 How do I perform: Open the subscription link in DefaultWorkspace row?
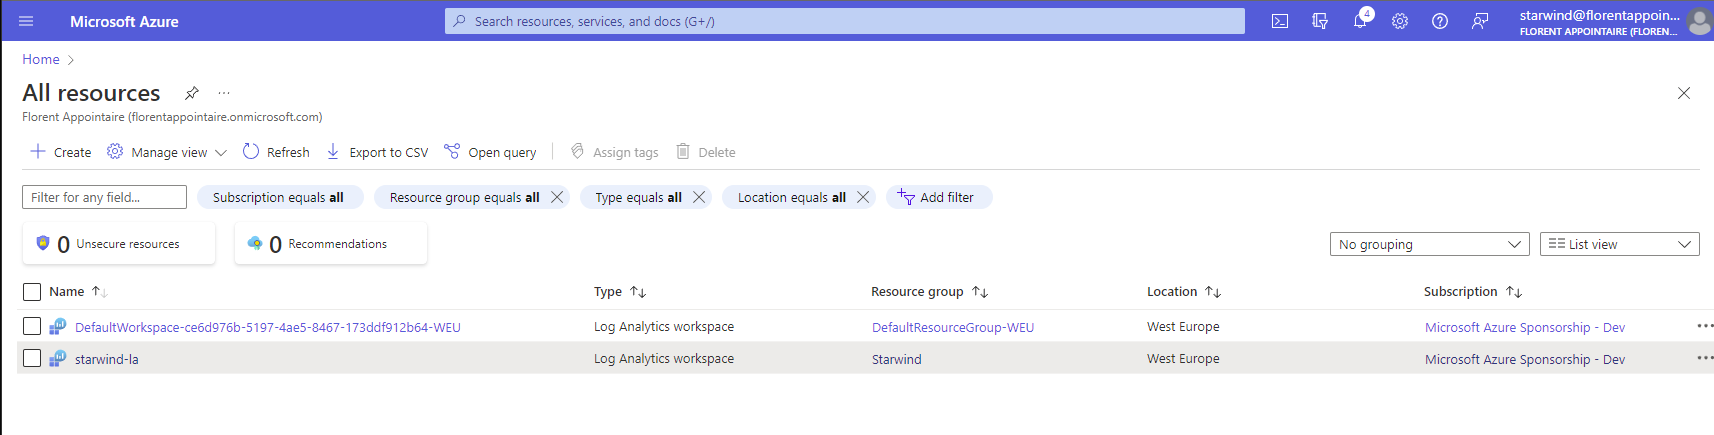pos(1525,327)
